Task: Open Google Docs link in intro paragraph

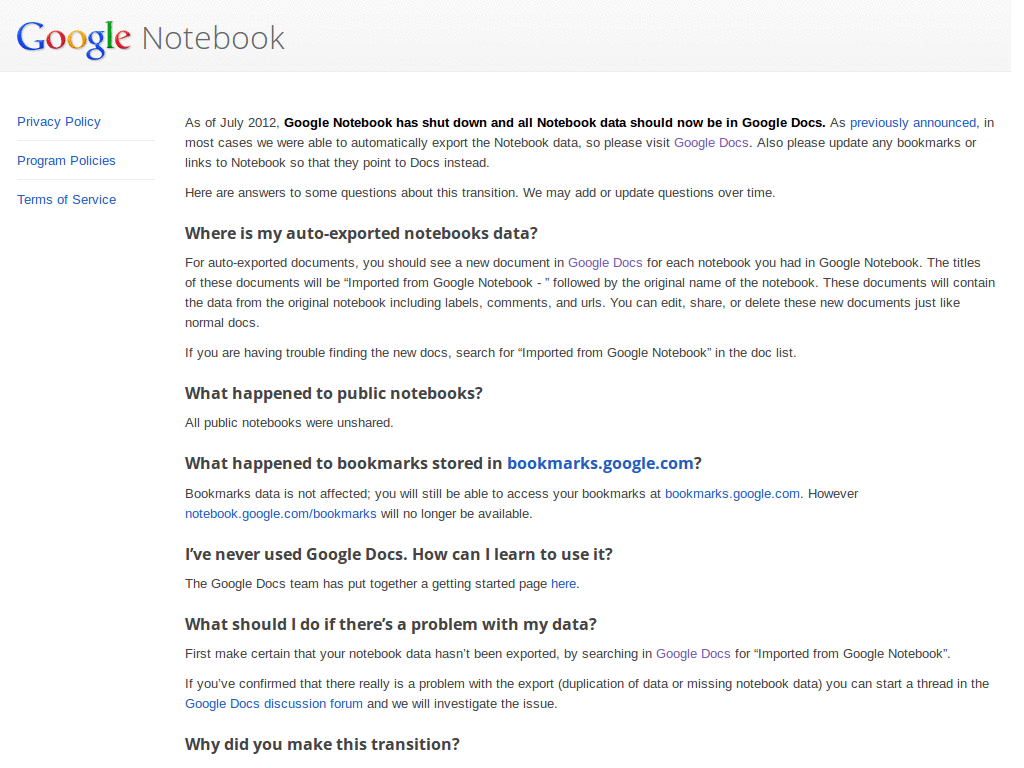Action: point(711,142)
